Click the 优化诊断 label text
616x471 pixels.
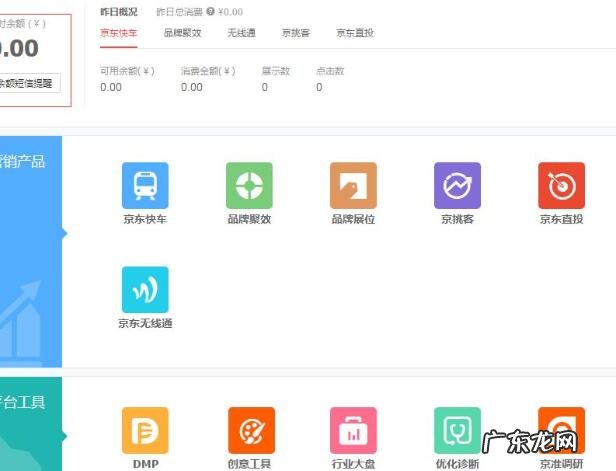(x=457, y=464)
